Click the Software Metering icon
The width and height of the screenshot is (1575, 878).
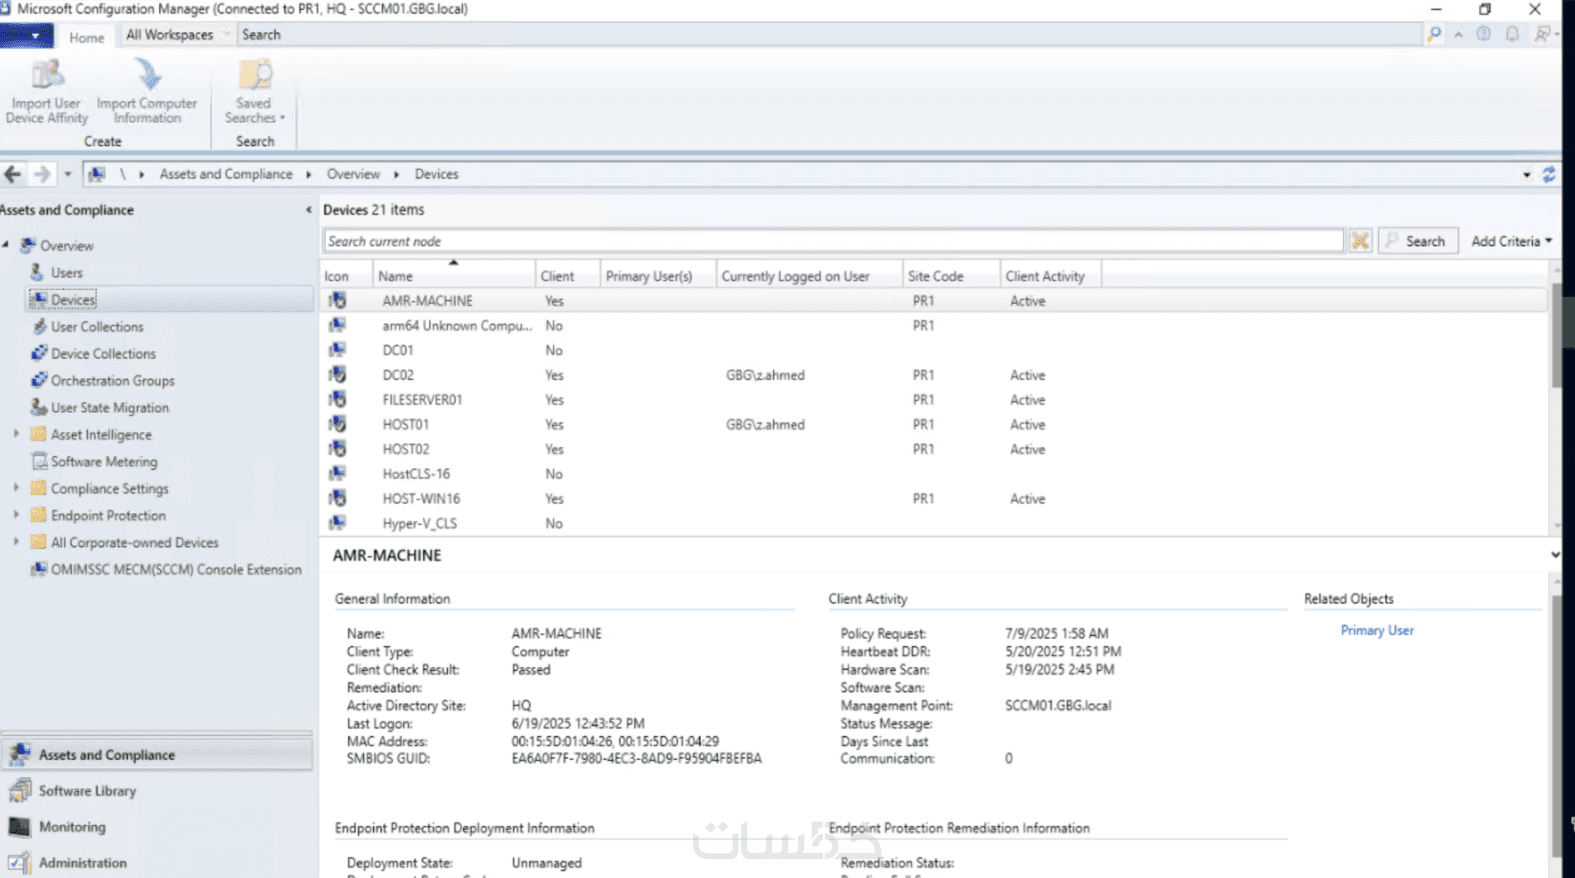click(39, 461)
